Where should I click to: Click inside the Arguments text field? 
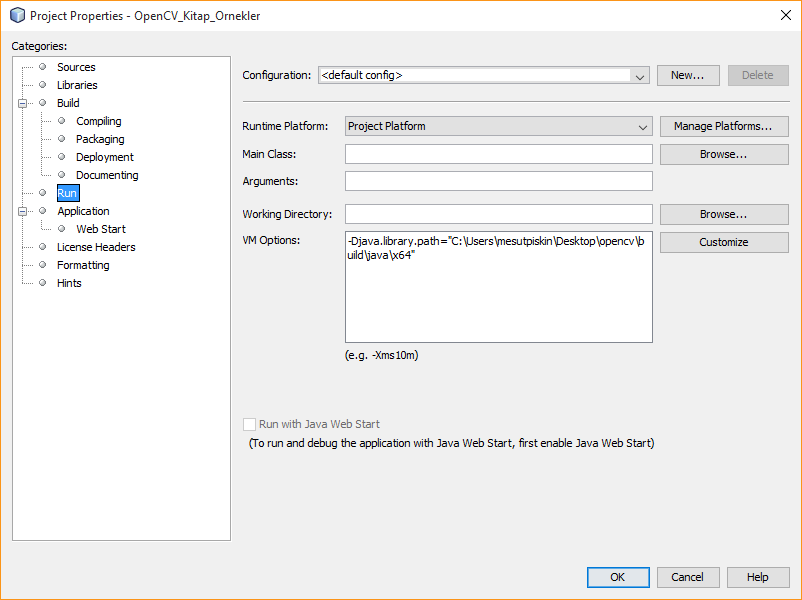click(x=498, y=181)
